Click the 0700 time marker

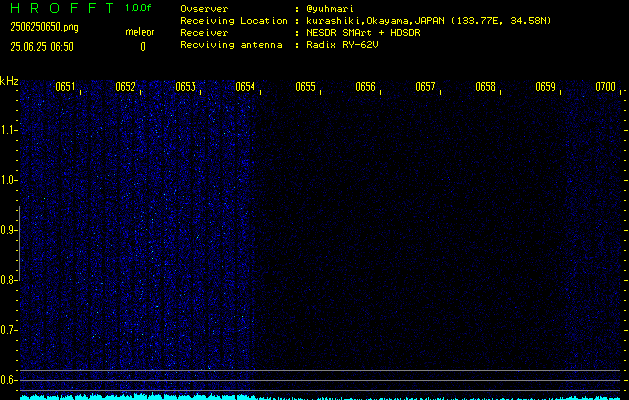[x=606, y=87]
